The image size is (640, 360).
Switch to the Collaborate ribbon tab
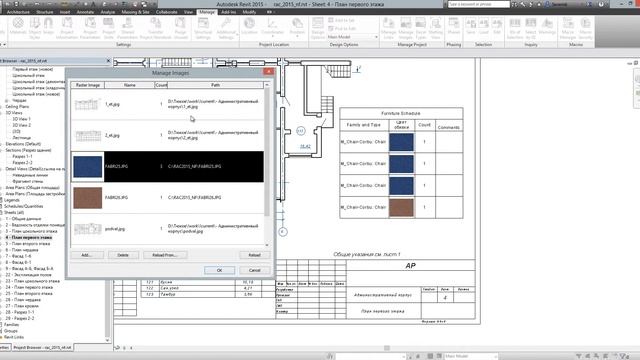click(167, 12)
